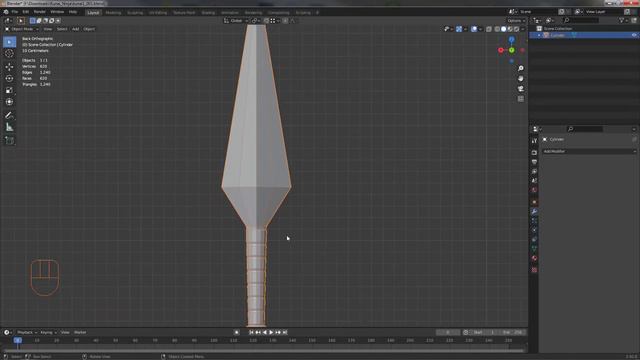Viewport: 640px width, 360px height.
Task: Open the viewport Select menu
Action: click(62, 29)
